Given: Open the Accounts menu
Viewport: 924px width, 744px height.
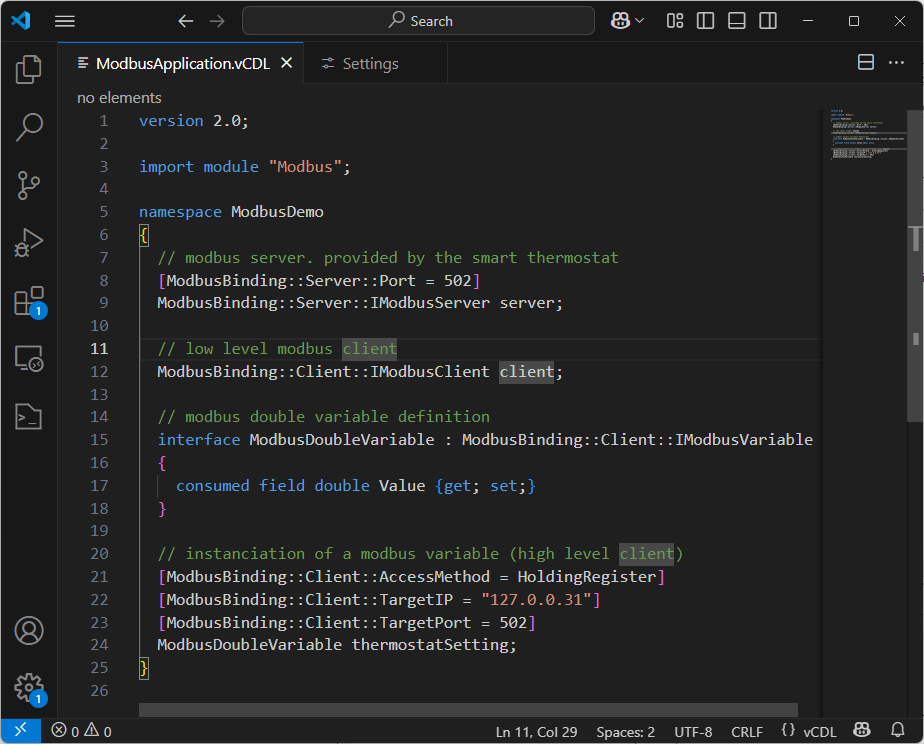Looking at the screenshot, I should click(28, 630).
